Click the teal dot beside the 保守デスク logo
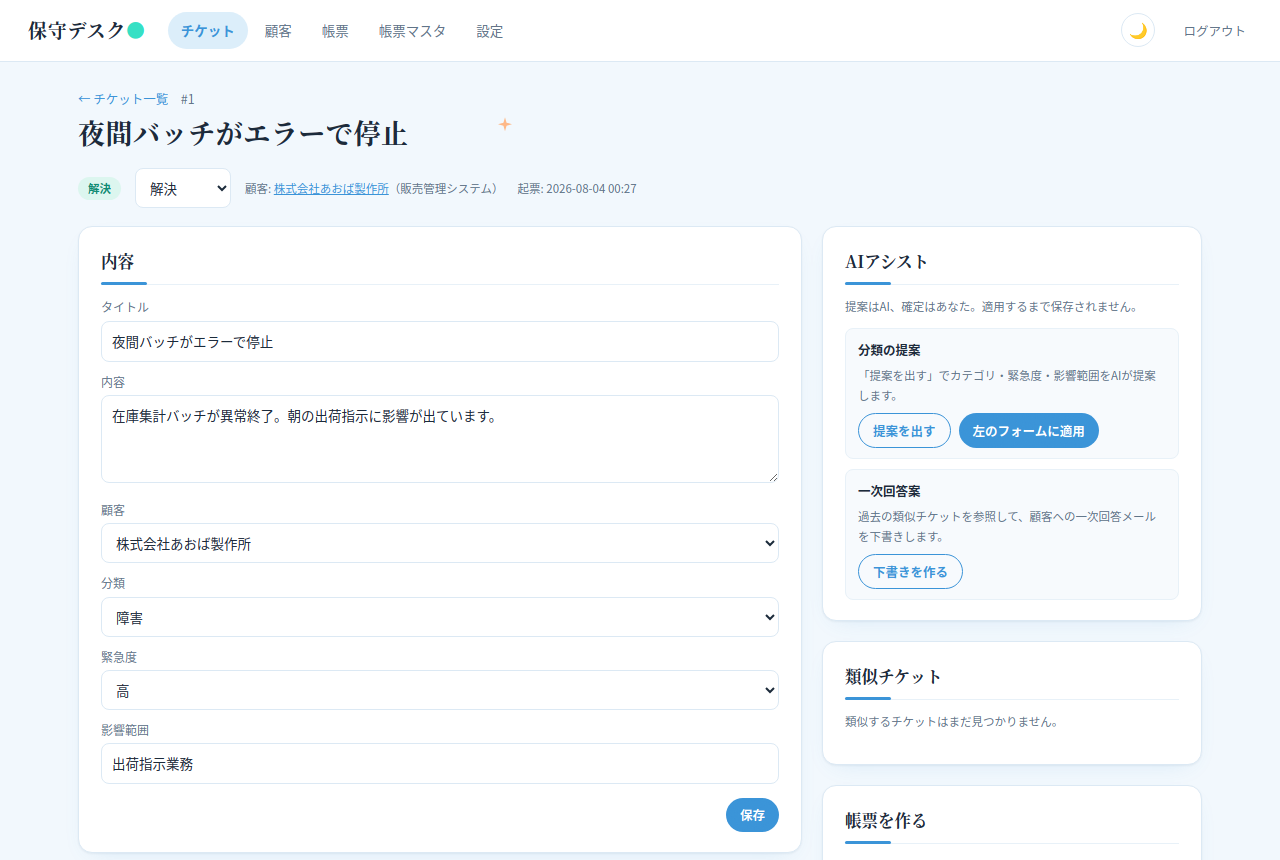1280x860 pixels. pos(136,31)
